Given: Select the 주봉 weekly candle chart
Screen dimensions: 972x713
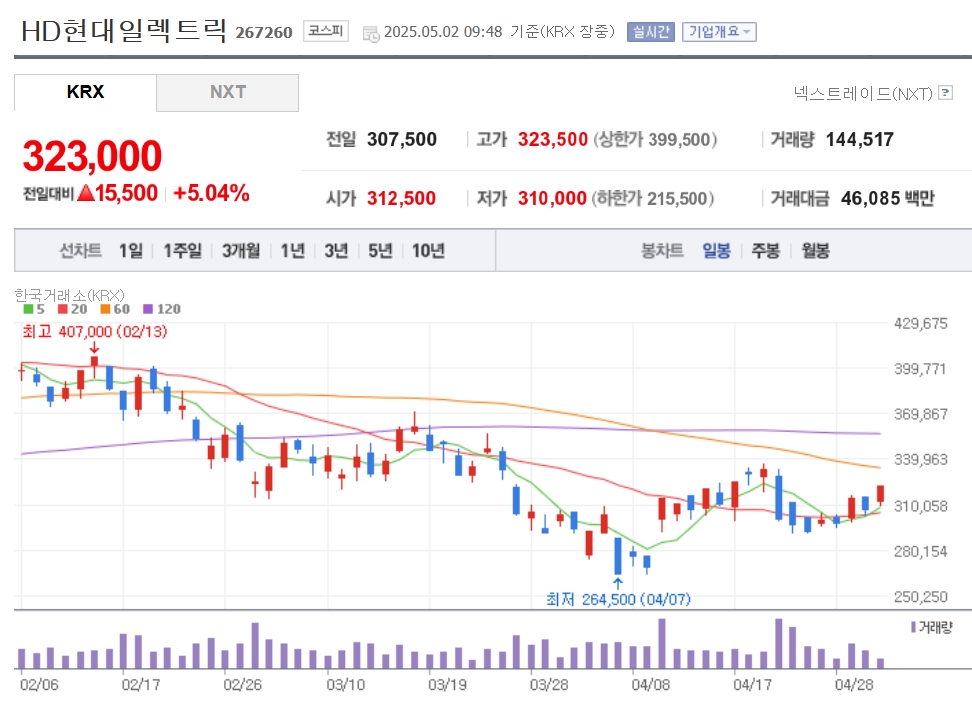Looking at the screenshot, I should point(766,250).
